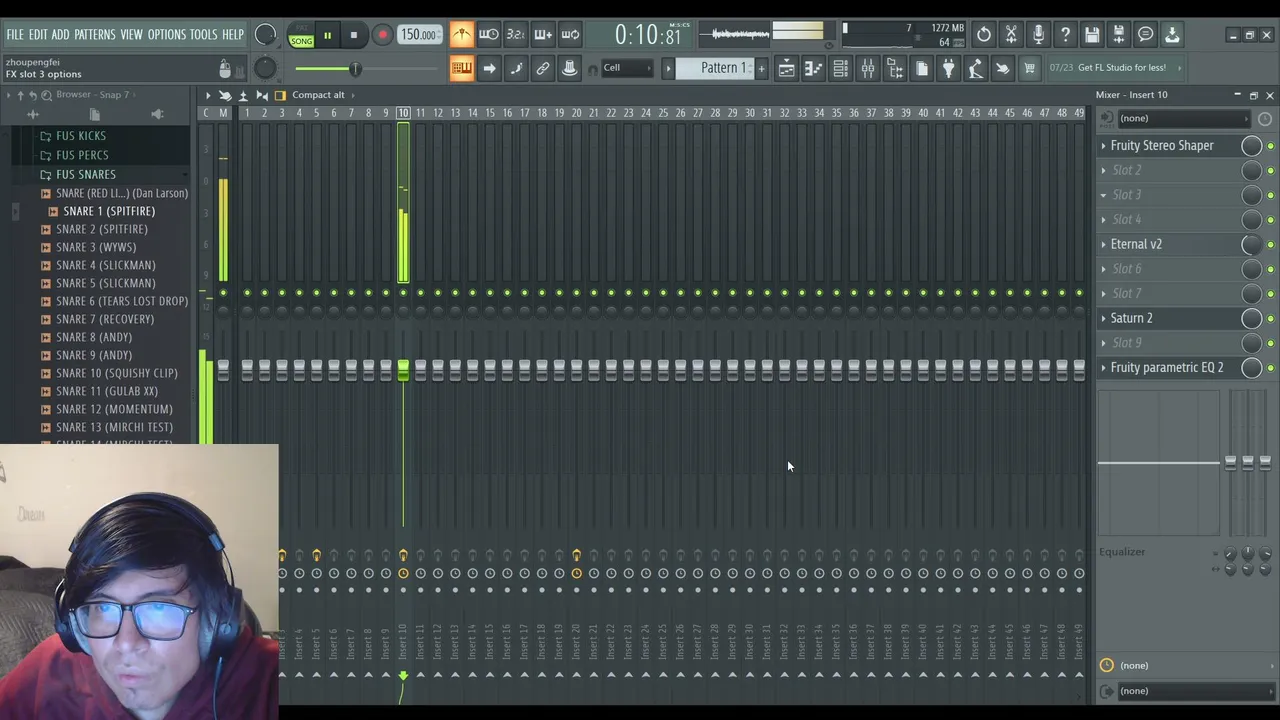Image resolution: width=1280 pixels, height=720 pixels.
Task: Click the browser files tab icon
Action: click(95, 115)
